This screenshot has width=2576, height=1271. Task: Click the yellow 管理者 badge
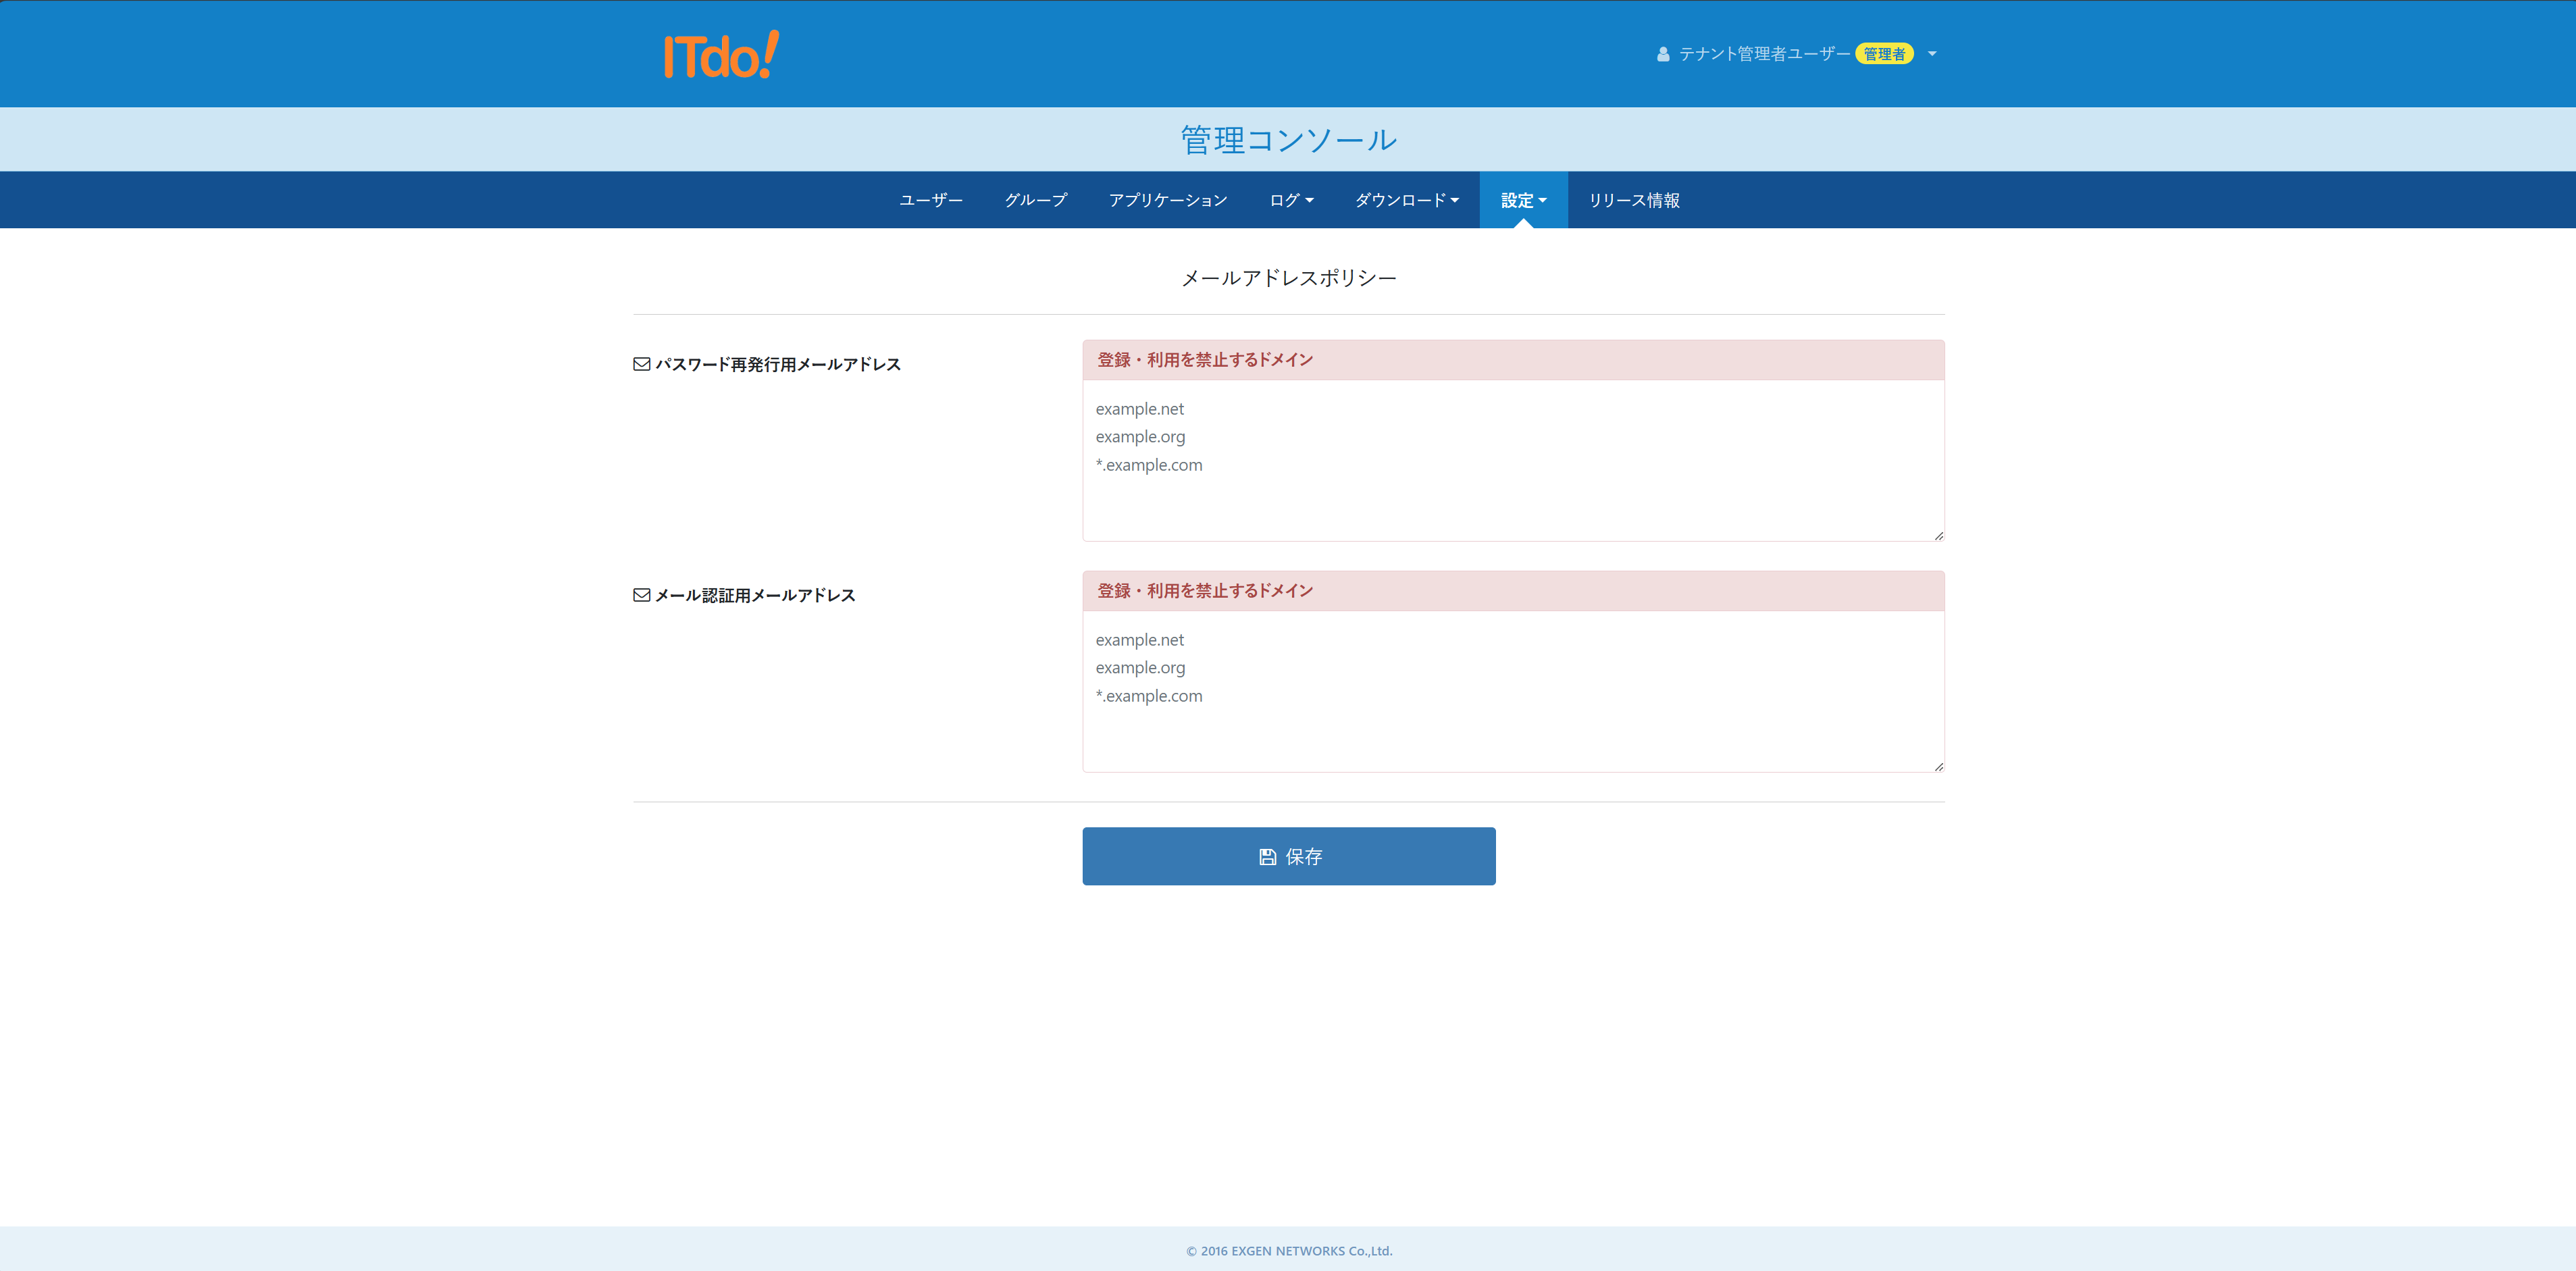tap(1884, 54)
